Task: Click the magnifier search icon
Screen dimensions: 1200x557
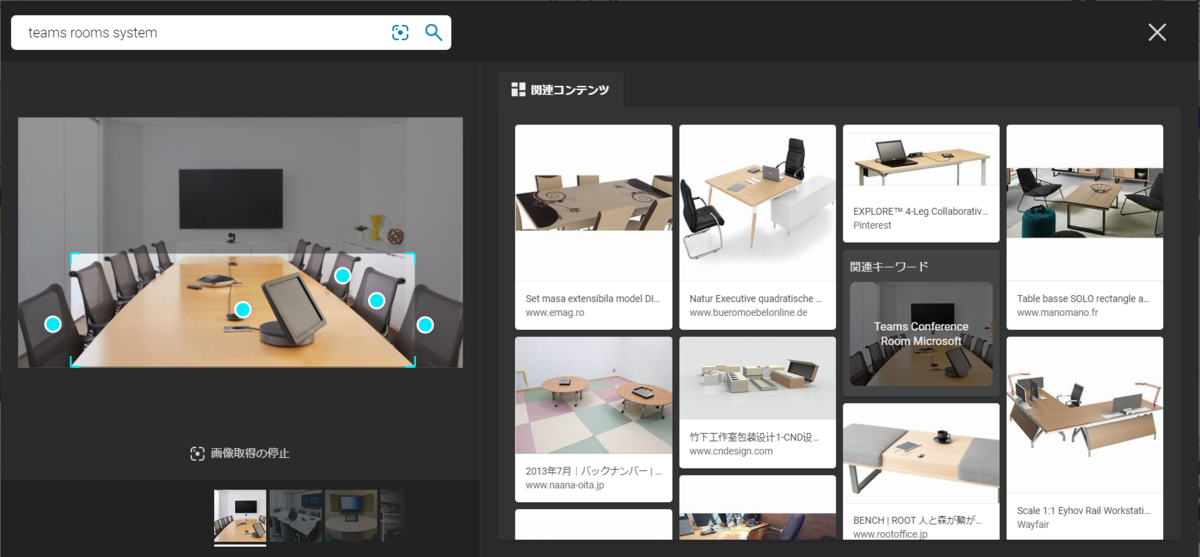Action: click(433, 32)
